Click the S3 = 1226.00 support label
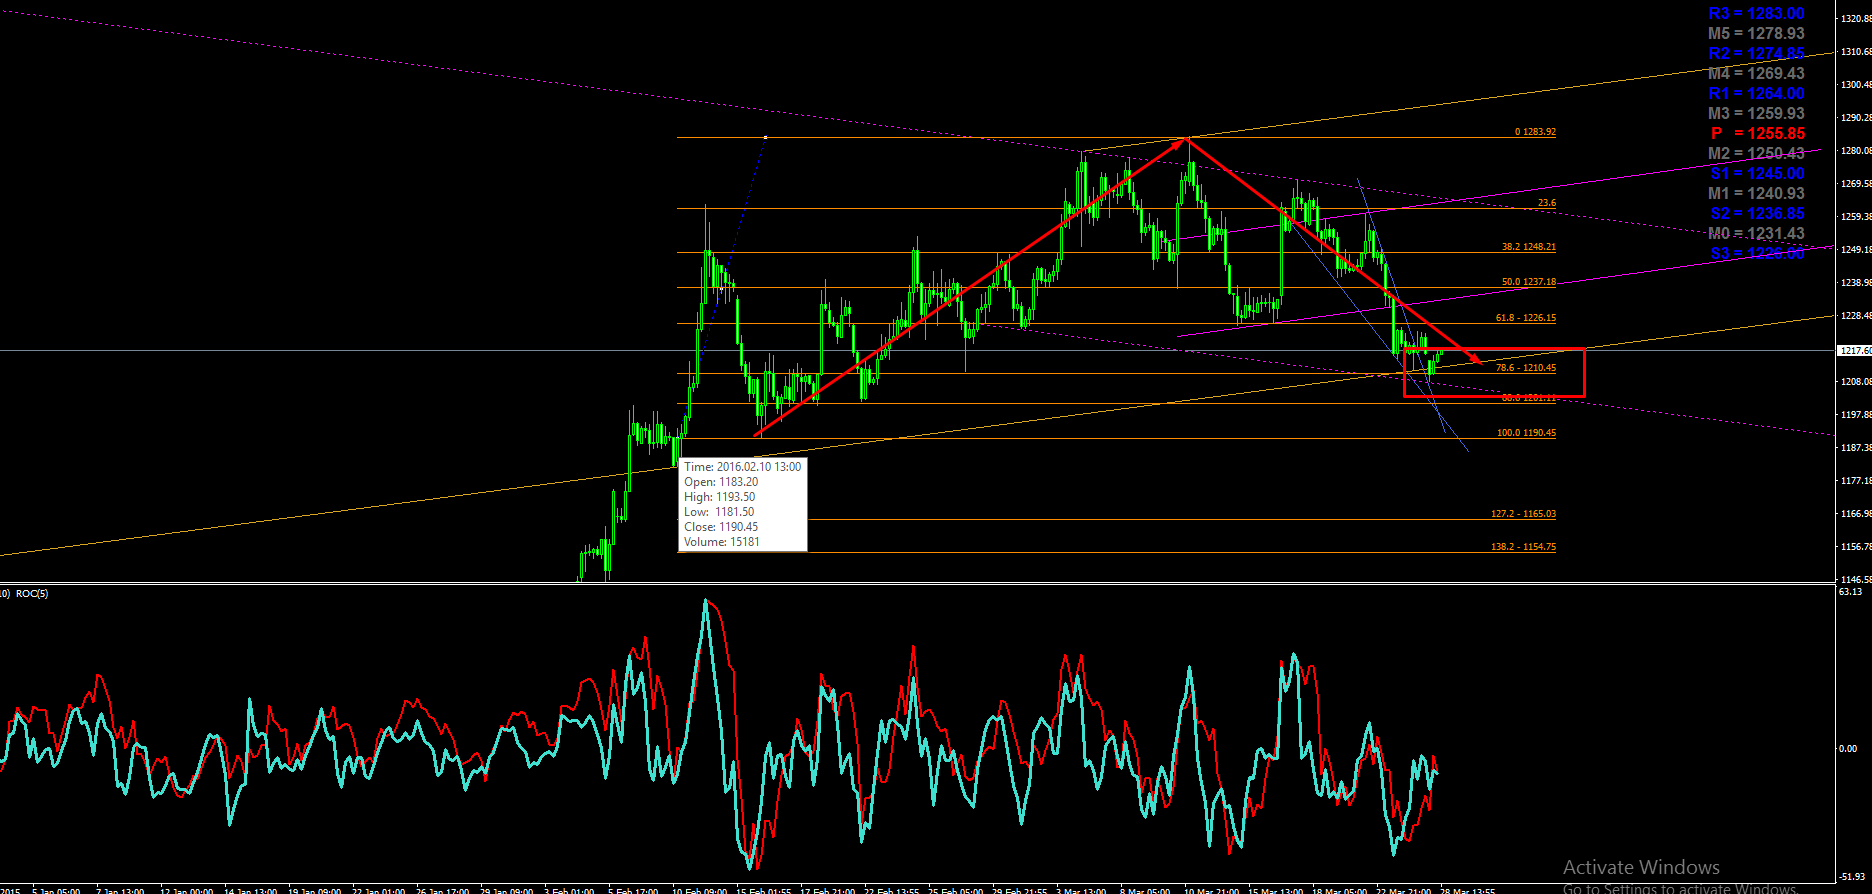The height and width of the screenshot is (894, 1872). coord(1757,254)
